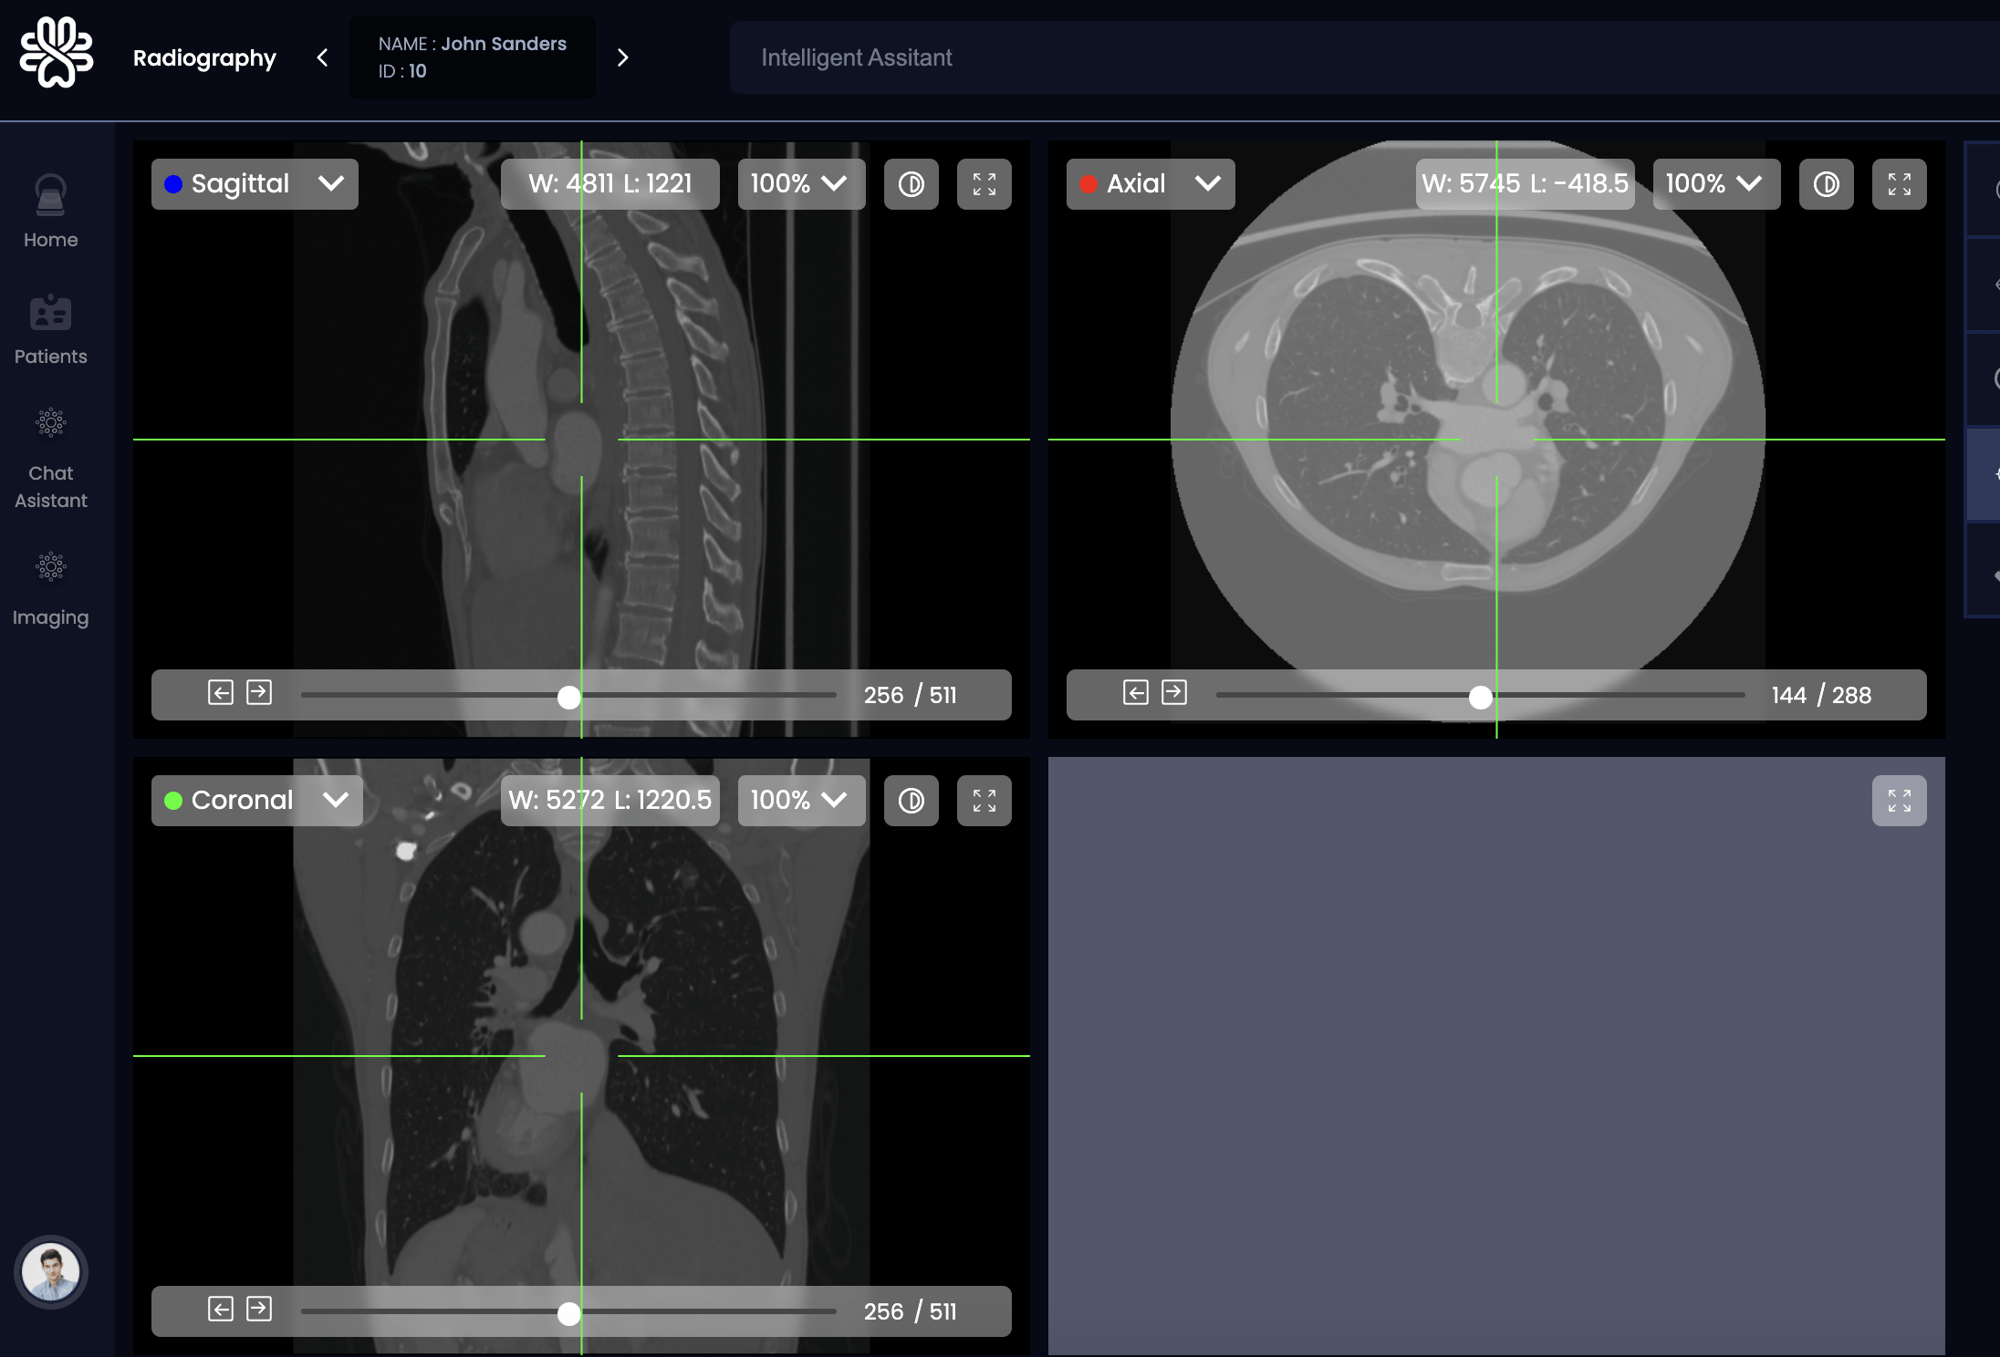This screenshot has height=1357, width=2000.
Task: Open the Imaging sidebar section
Action: point(50,590)
